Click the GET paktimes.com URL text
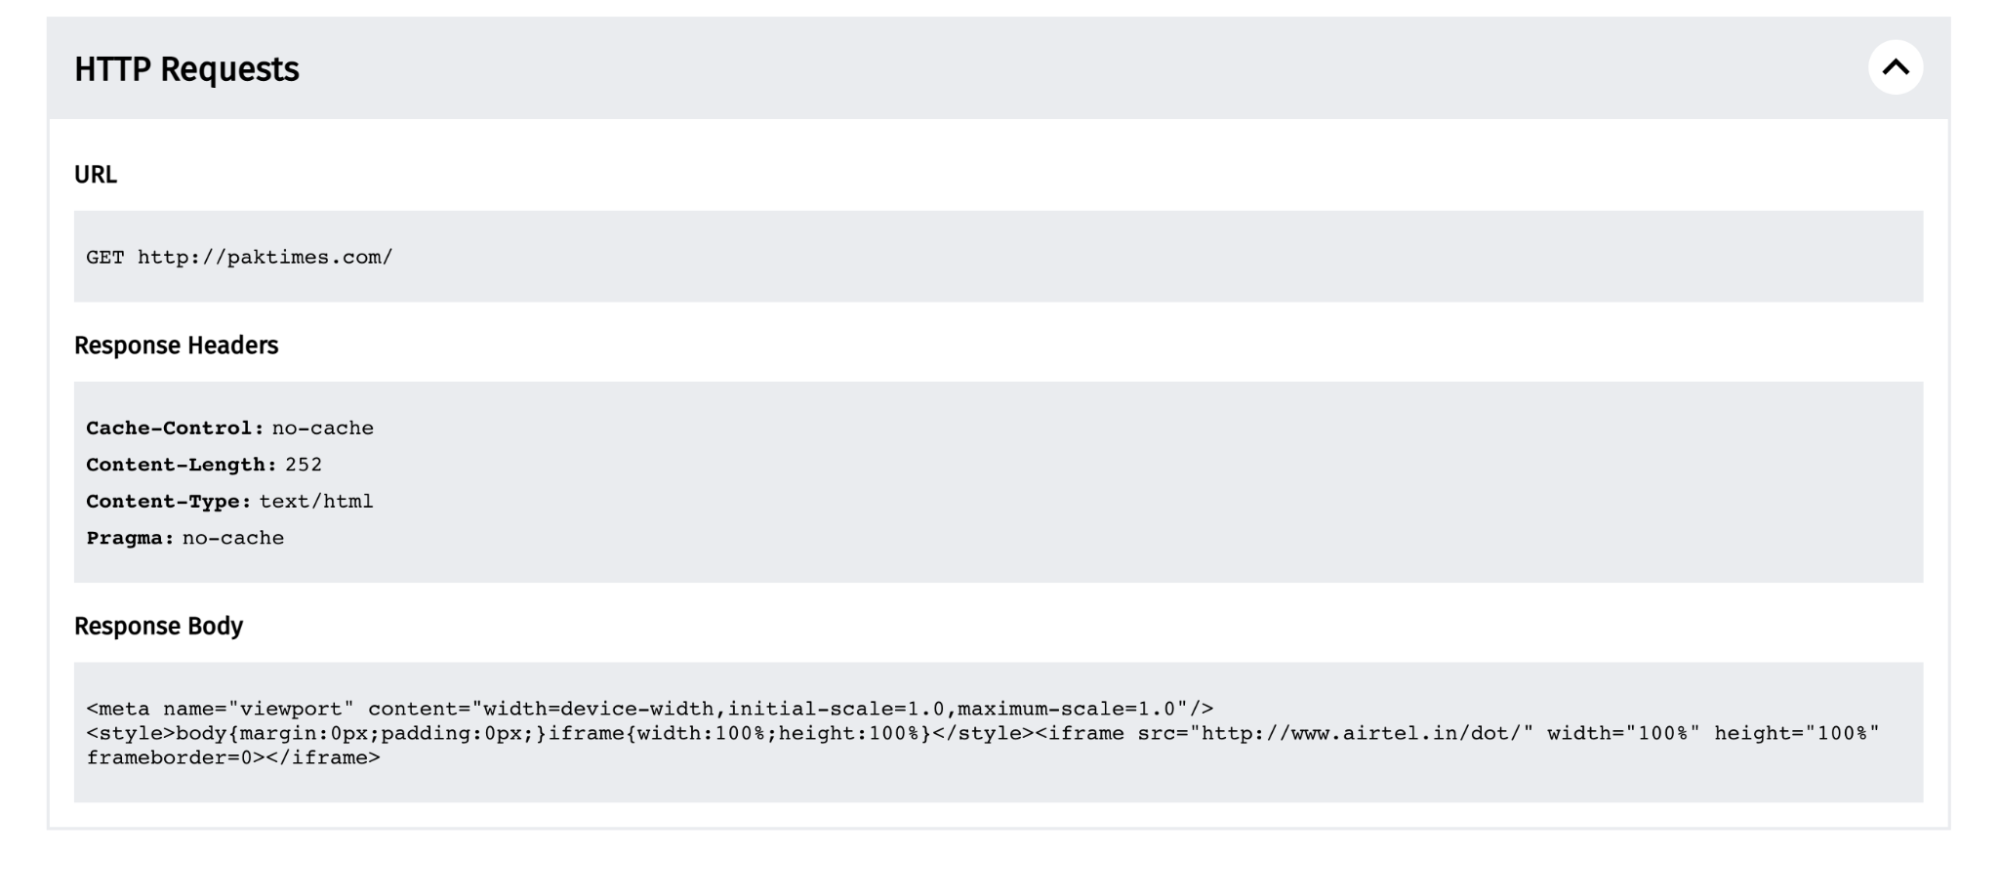Image resolution: width=1999 pixels, height=870 pixels. [239, 258]
